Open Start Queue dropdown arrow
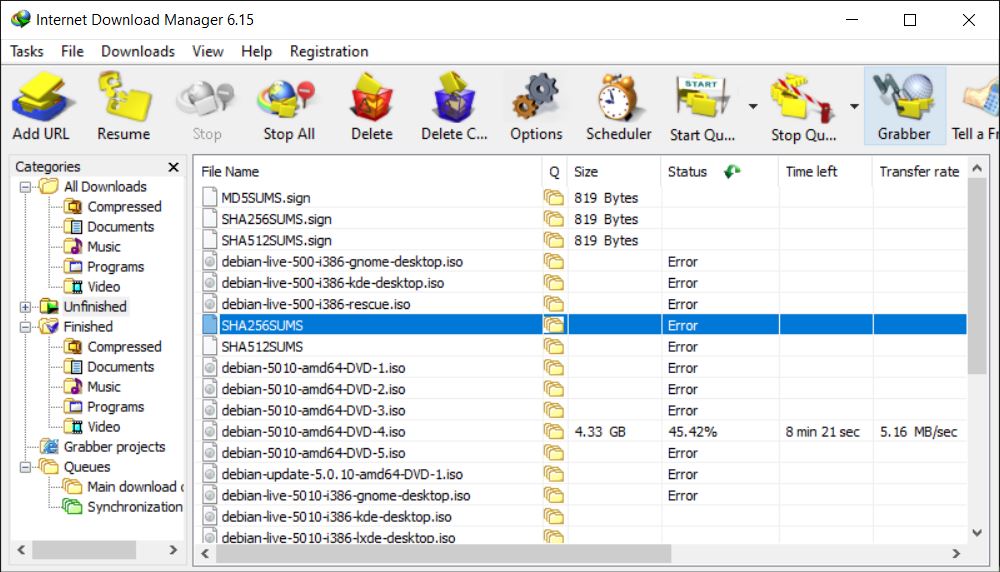Image resolution: width=1000 pixels, height=572 pixels. (x=753, y=106)
